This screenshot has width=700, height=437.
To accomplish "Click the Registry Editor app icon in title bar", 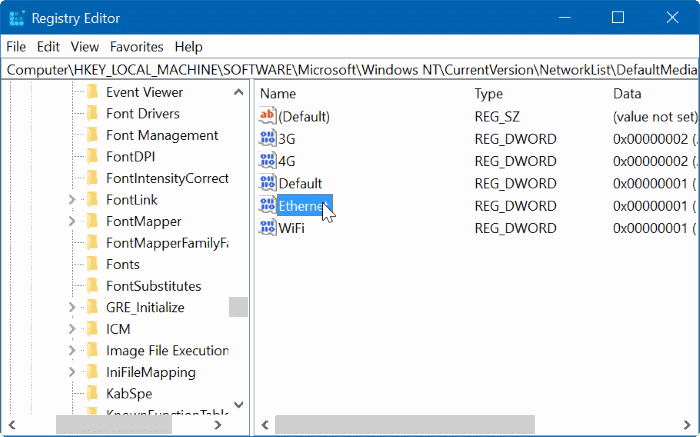I will (x=17, y=18).
